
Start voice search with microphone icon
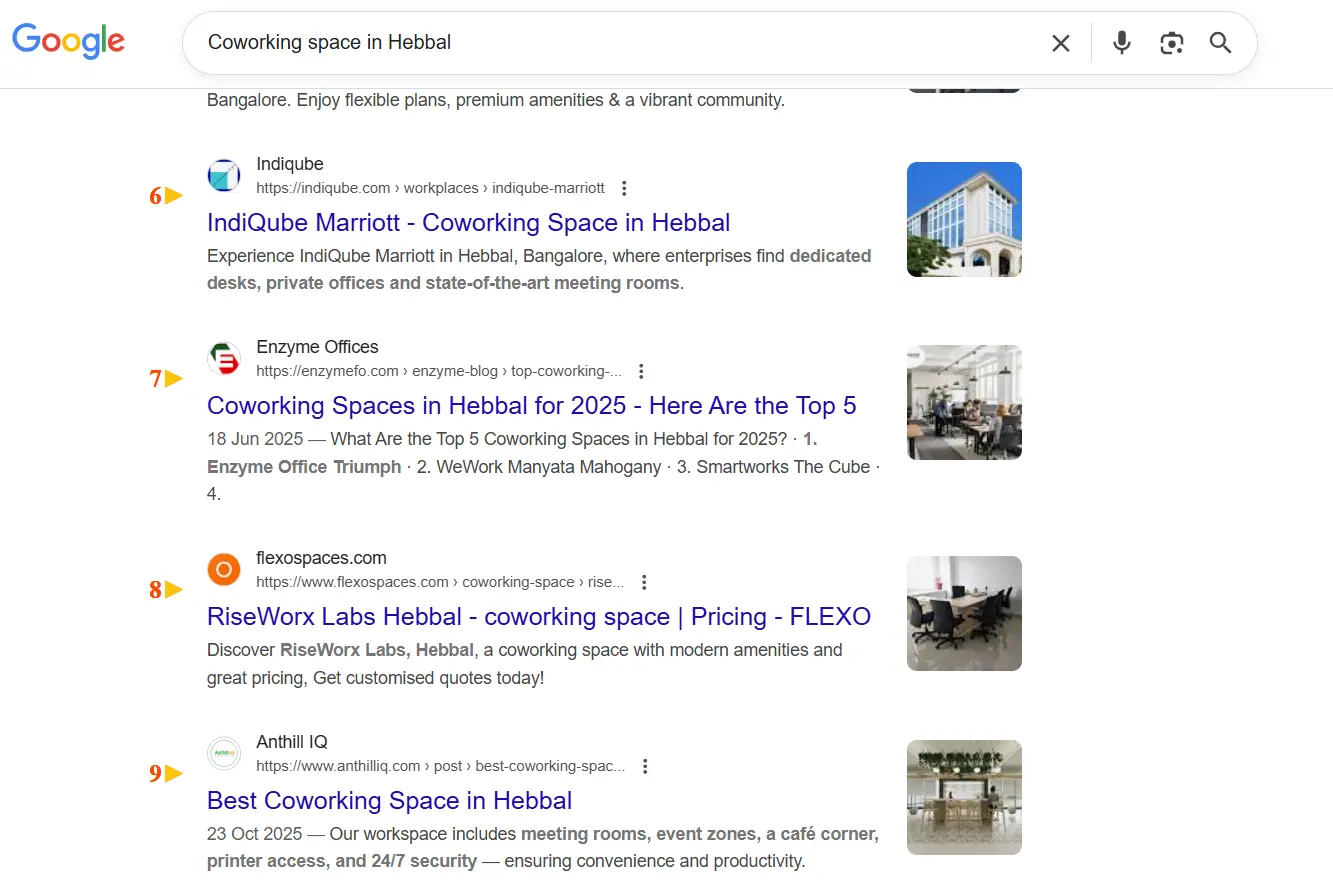pyautogui.click(x=1122, y=43)
